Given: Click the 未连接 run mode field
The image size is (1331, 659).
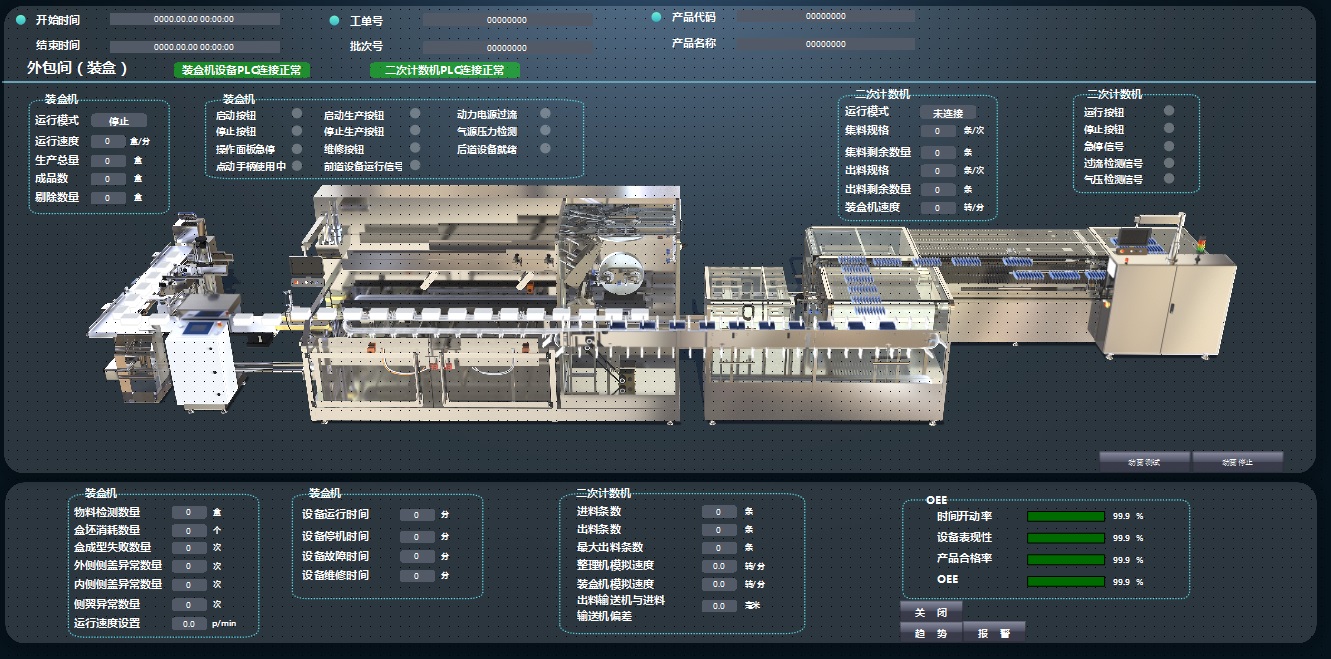Looking at the screenshot, I should pos(948,113).
